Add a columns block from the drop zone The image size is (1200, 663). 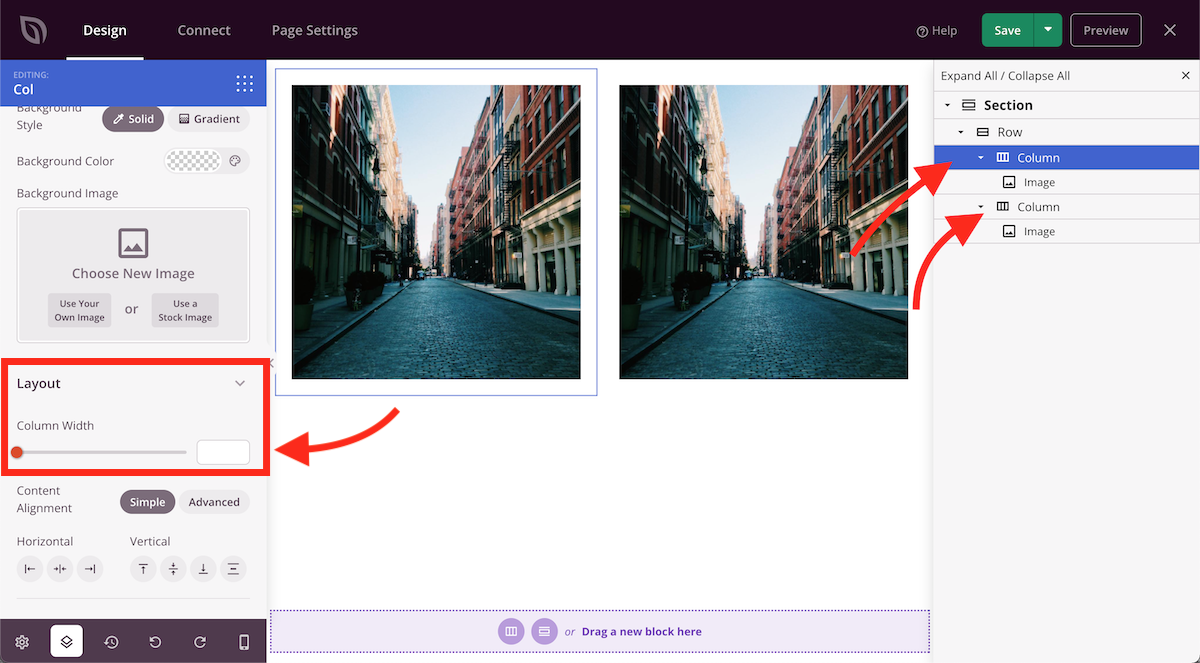511,631
